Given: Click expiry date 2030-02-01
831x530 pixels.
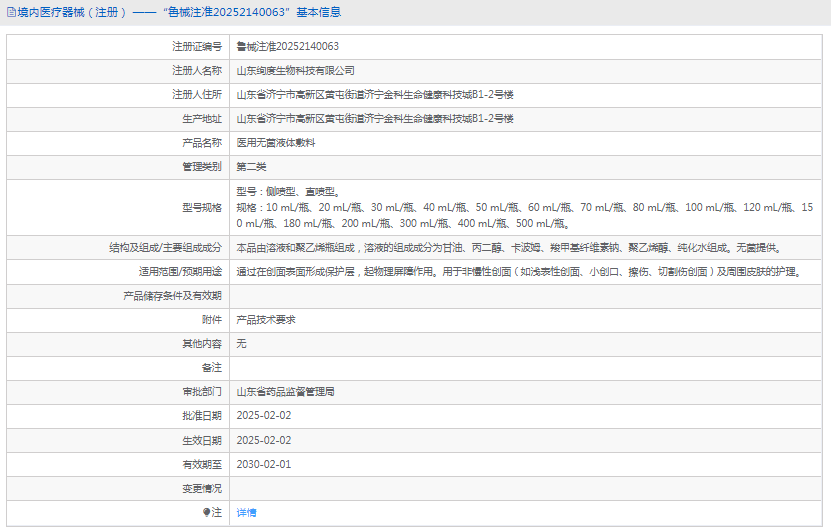Looking at the screenshot, I should pyautogui.click(x=264, y=464).
